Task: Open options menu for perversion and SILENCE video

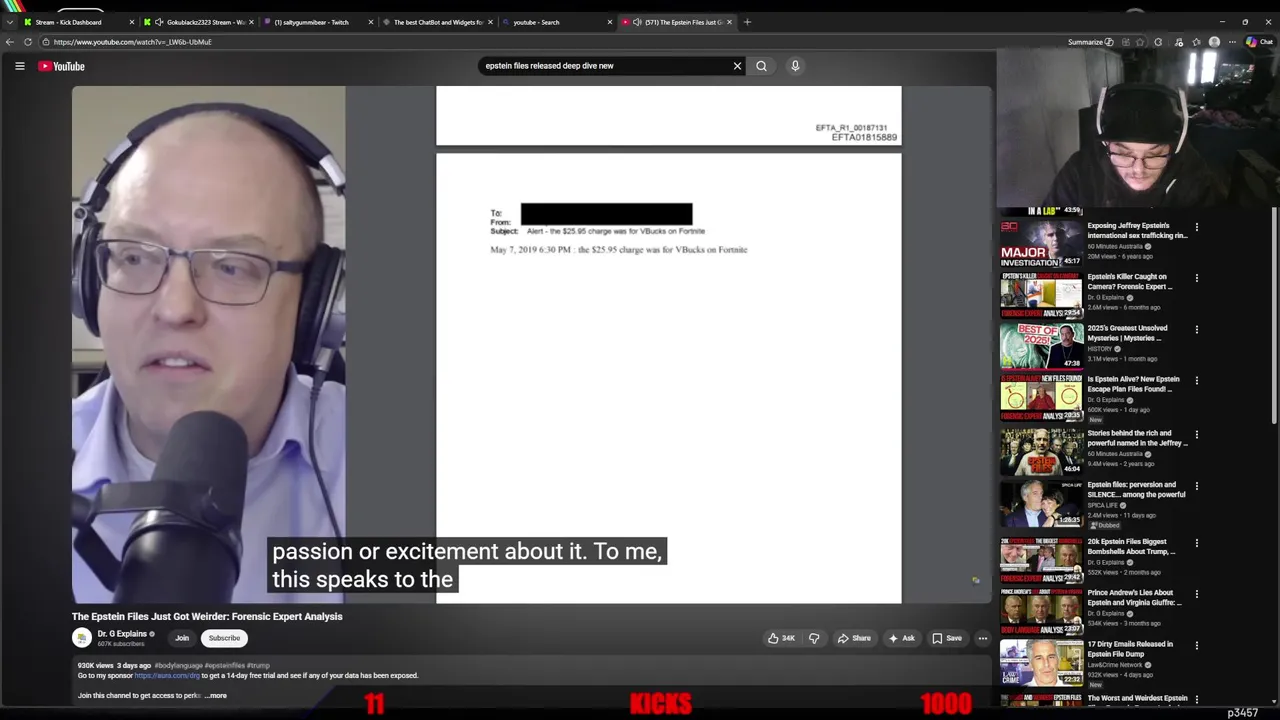Action: (x=1196, y=486)
